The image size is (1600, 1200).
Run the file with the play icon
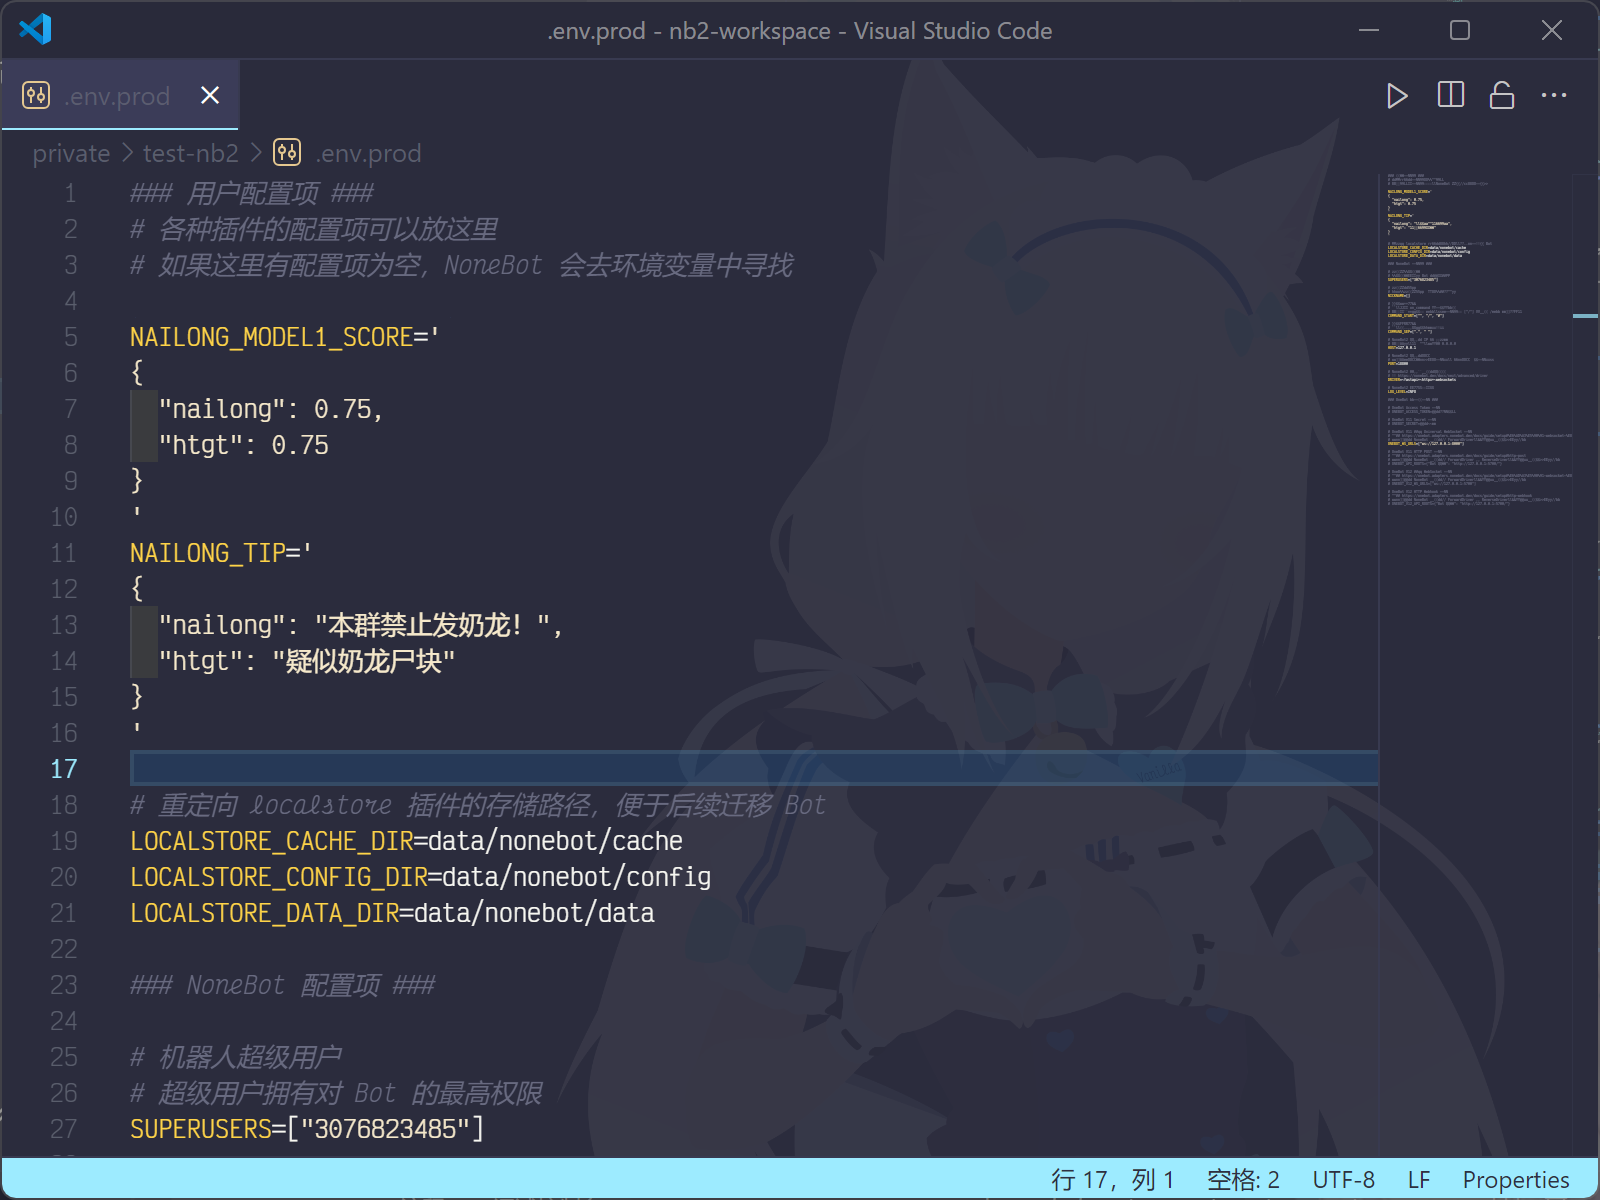point(1397,96)
